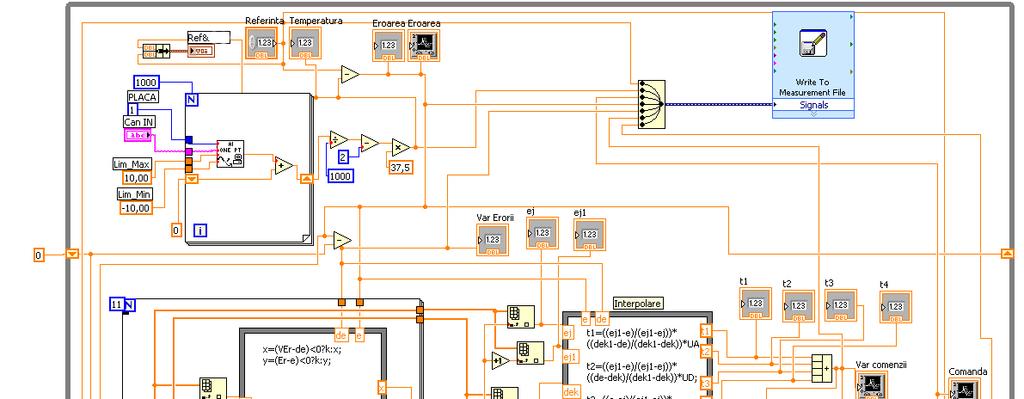The width and height of the screenshot is (1024, 399).
Task: Click the 0 constant outside the outer loop
Action: [39, 255]
